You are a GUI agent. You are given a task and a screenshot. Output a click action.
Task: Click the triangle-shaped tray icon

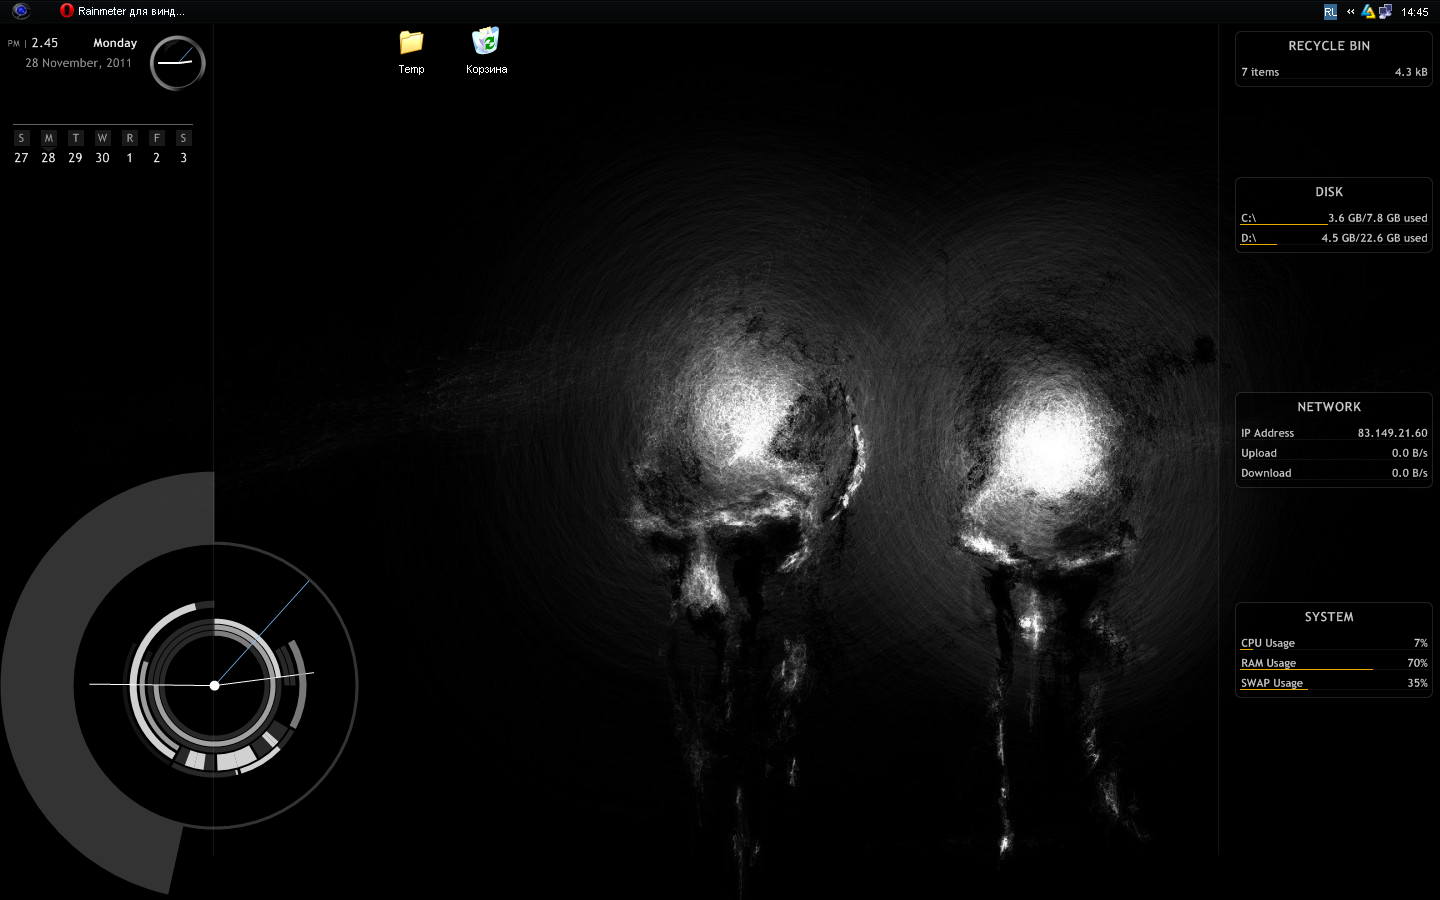click(x=1367, y=12)
